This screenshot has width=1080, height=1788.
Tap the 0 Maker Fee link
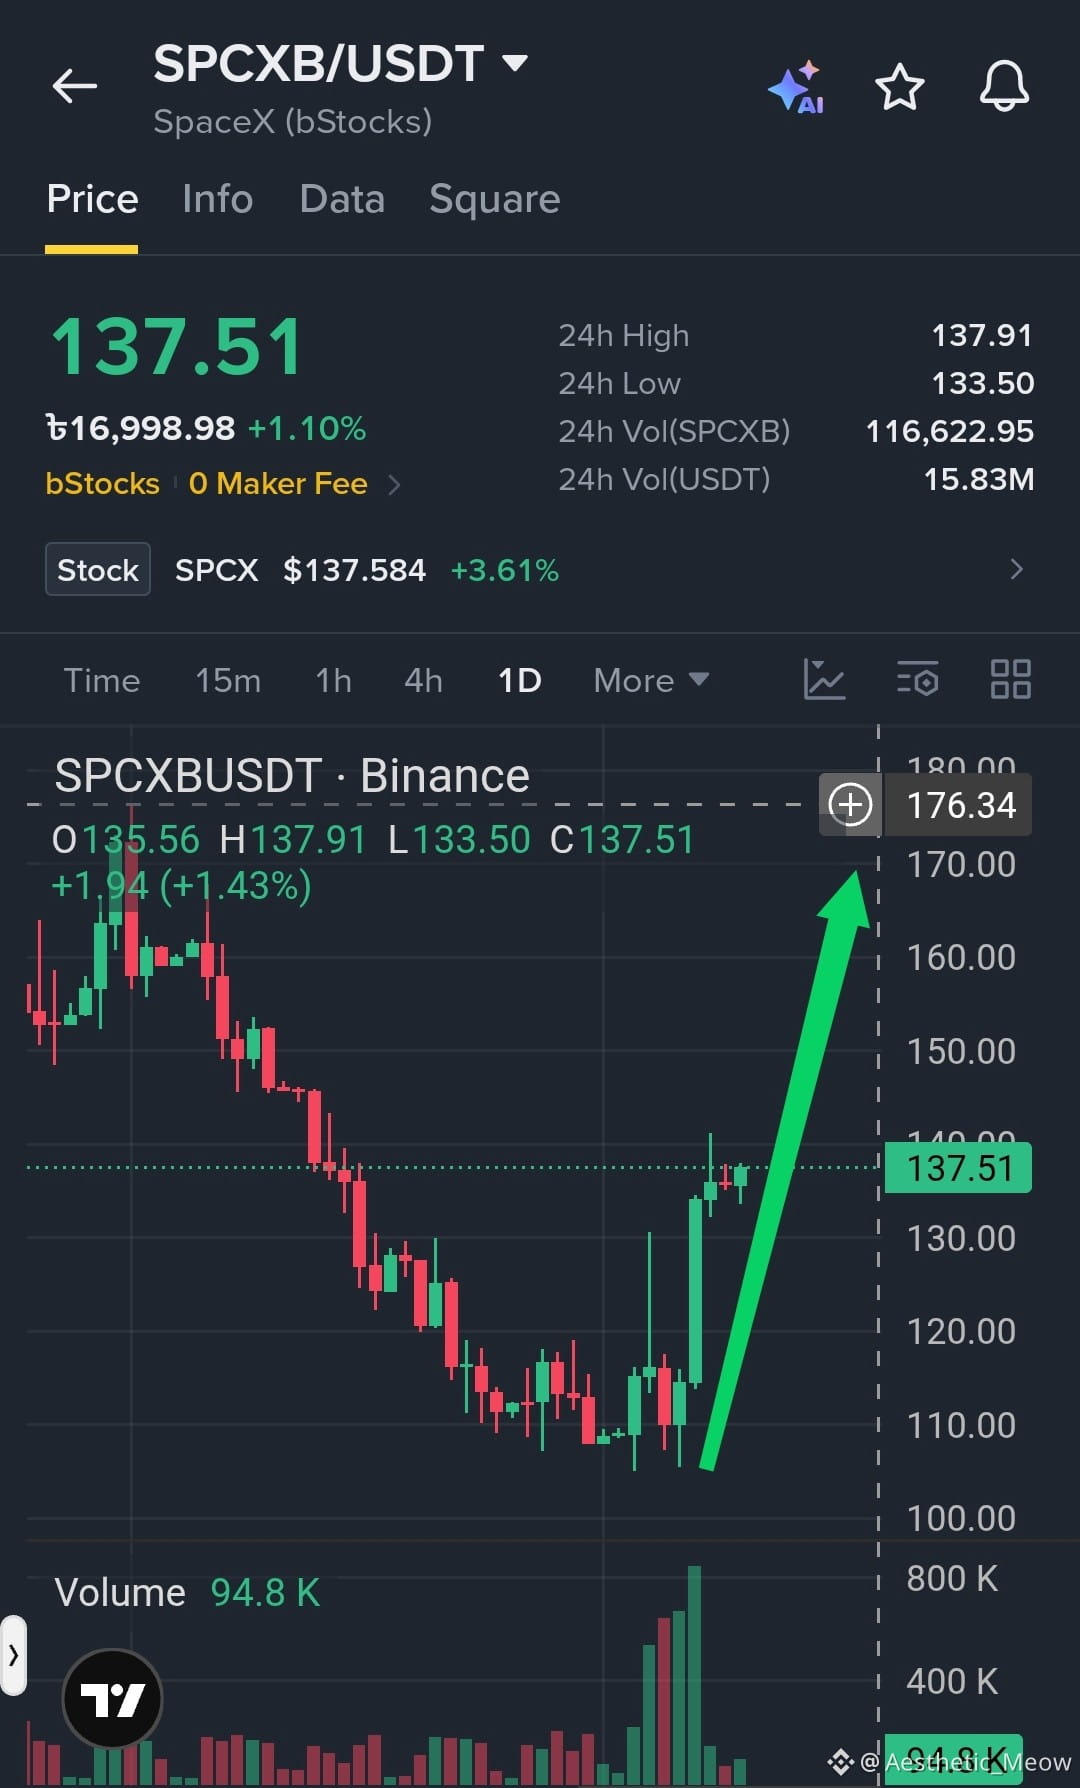pyautogui.click(x=278, y=484)
